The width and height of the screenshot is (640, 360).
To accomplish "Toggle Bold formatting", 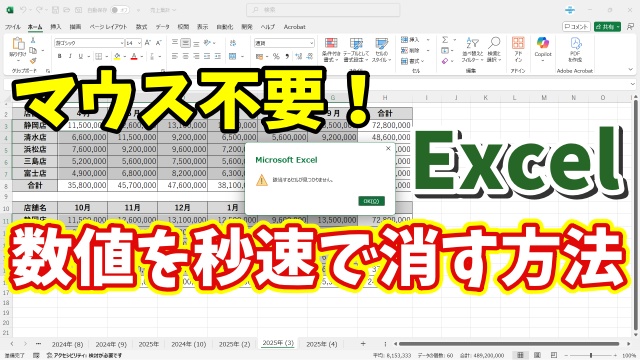I will pyautogui.click(x=60, y=56).
